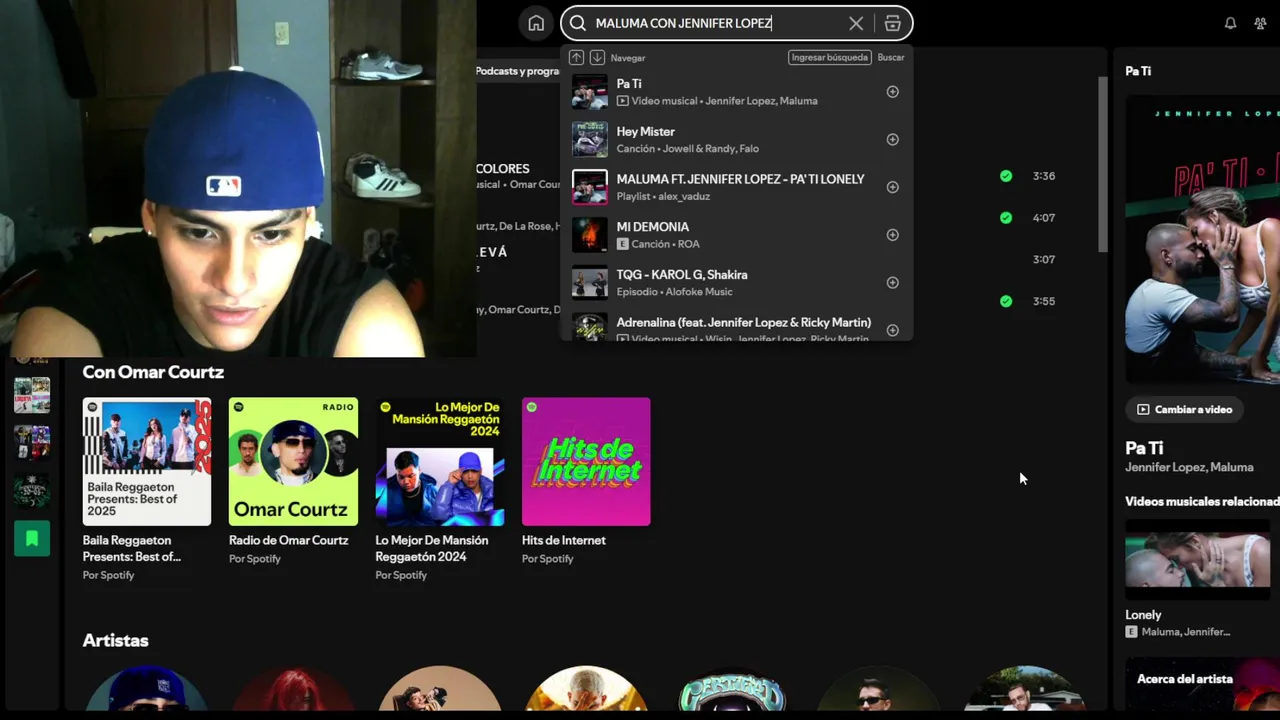
Task: Select MI DEMONIA song suggestion
Action: click(737, 235)
